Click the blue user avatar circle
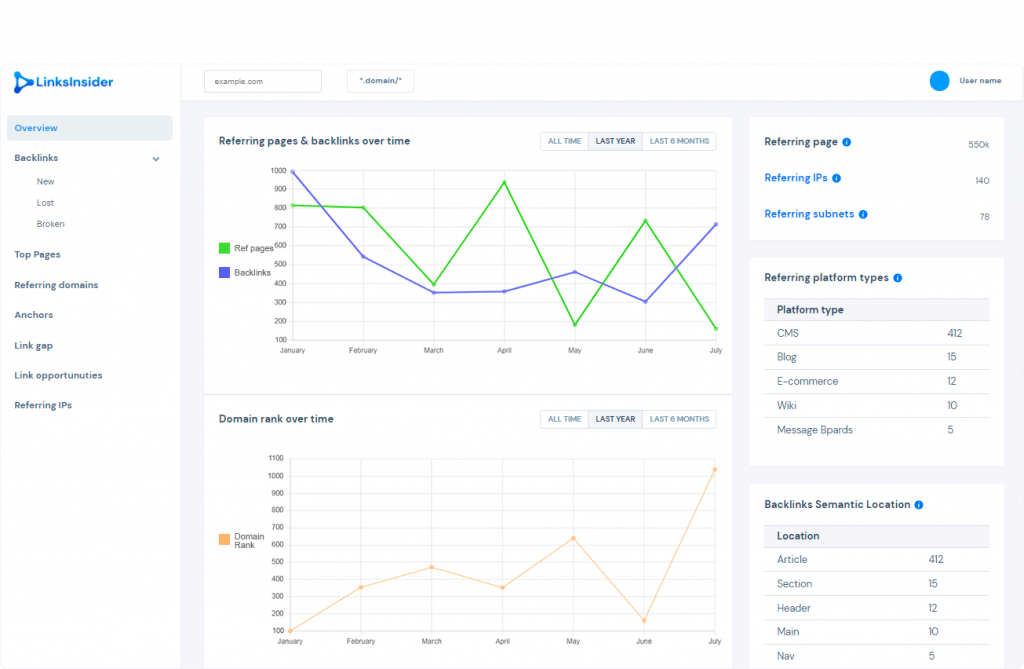This screenshot has width=1024, height=669. coord(939,81)
